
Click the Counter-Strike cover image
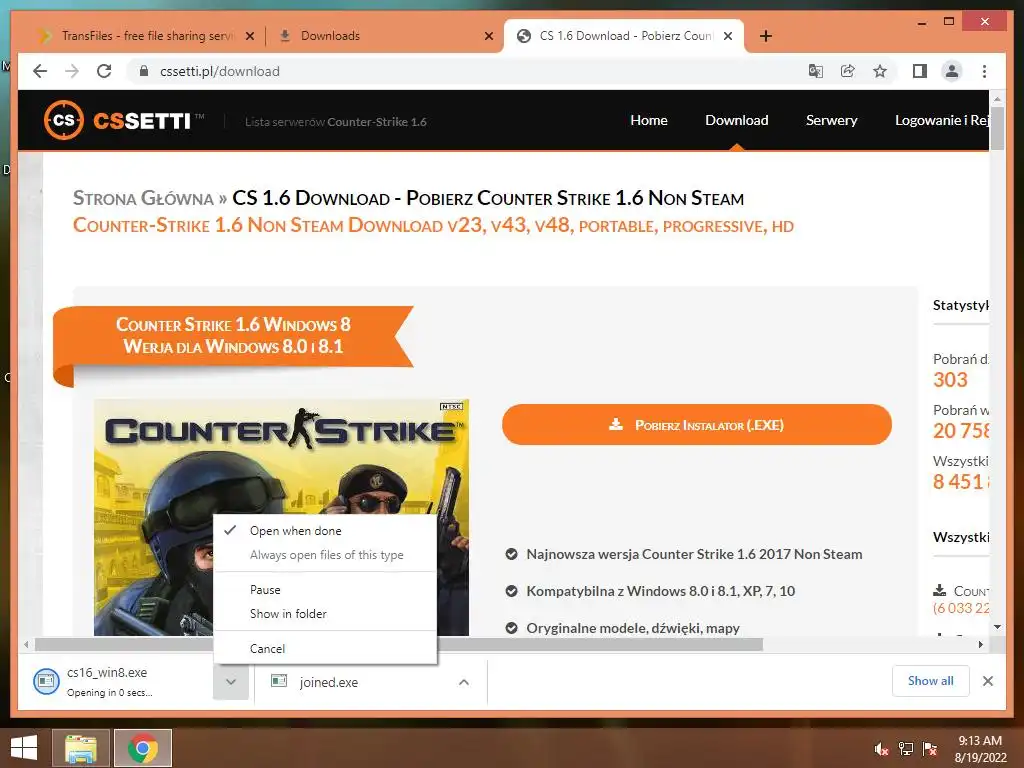(281, 517)
